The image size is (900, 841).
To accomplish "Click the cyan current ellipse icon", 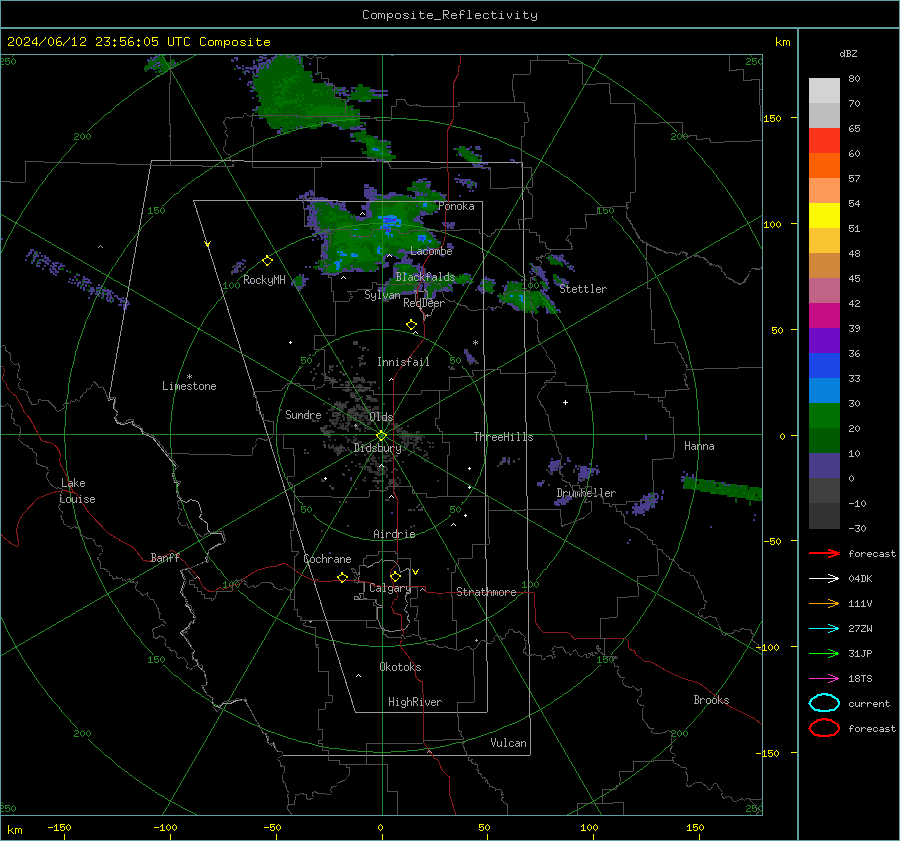I will tap(824, 703).
